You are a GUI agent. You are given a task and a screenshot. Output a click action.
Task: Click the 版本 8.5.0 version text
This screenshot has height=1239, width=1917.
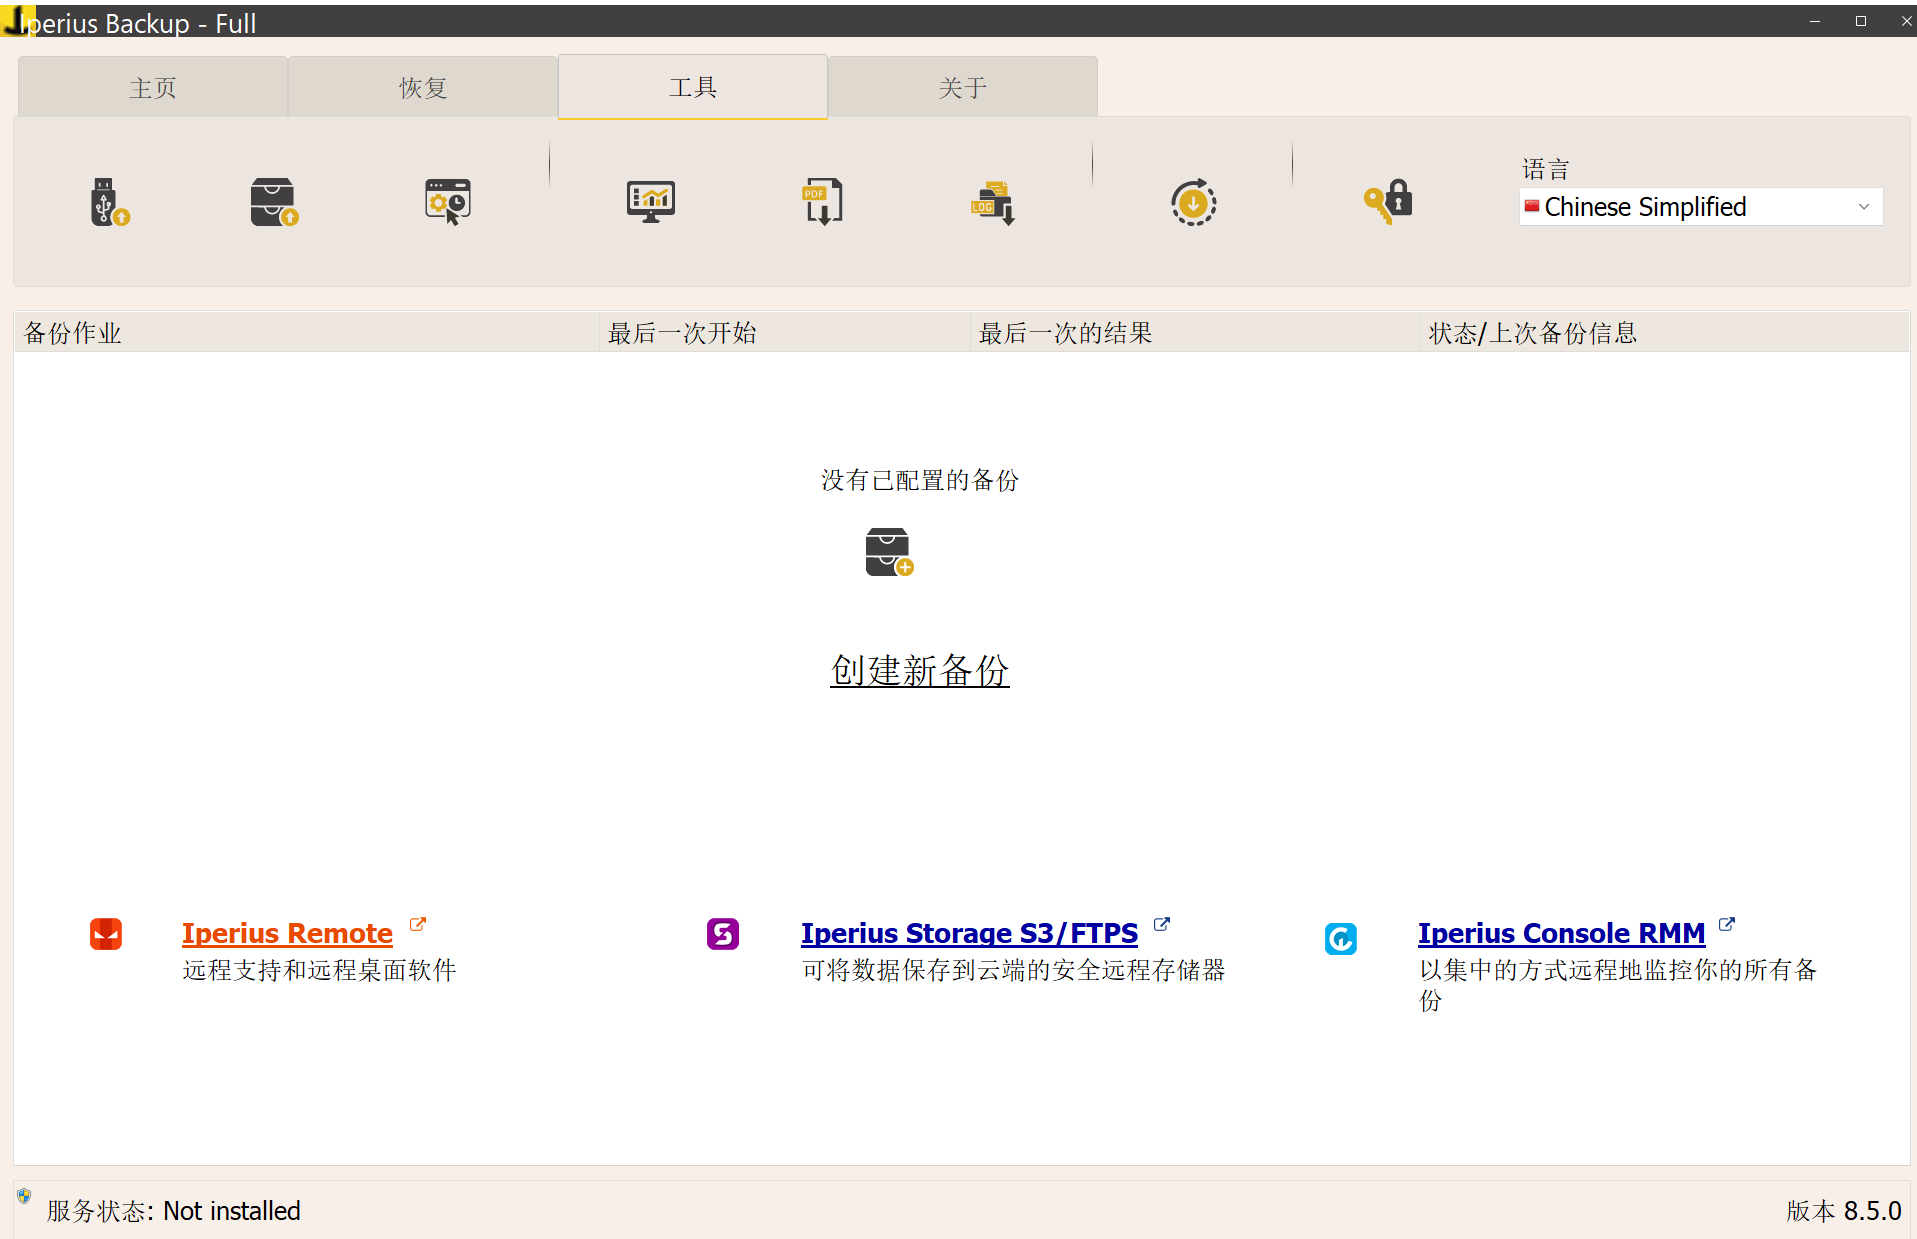point(1843,1211)
